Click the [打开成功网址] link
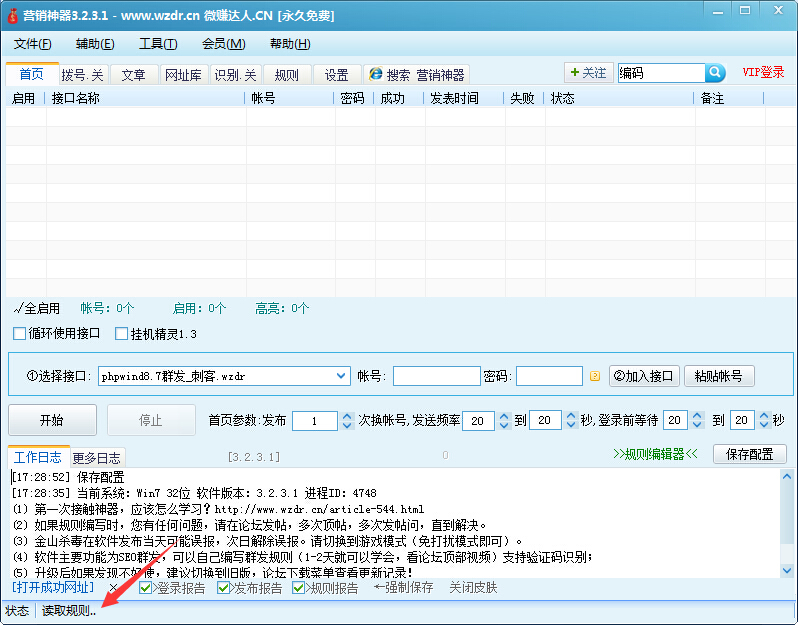Screen dimensions: 798x625 click(x=53, y=587)
